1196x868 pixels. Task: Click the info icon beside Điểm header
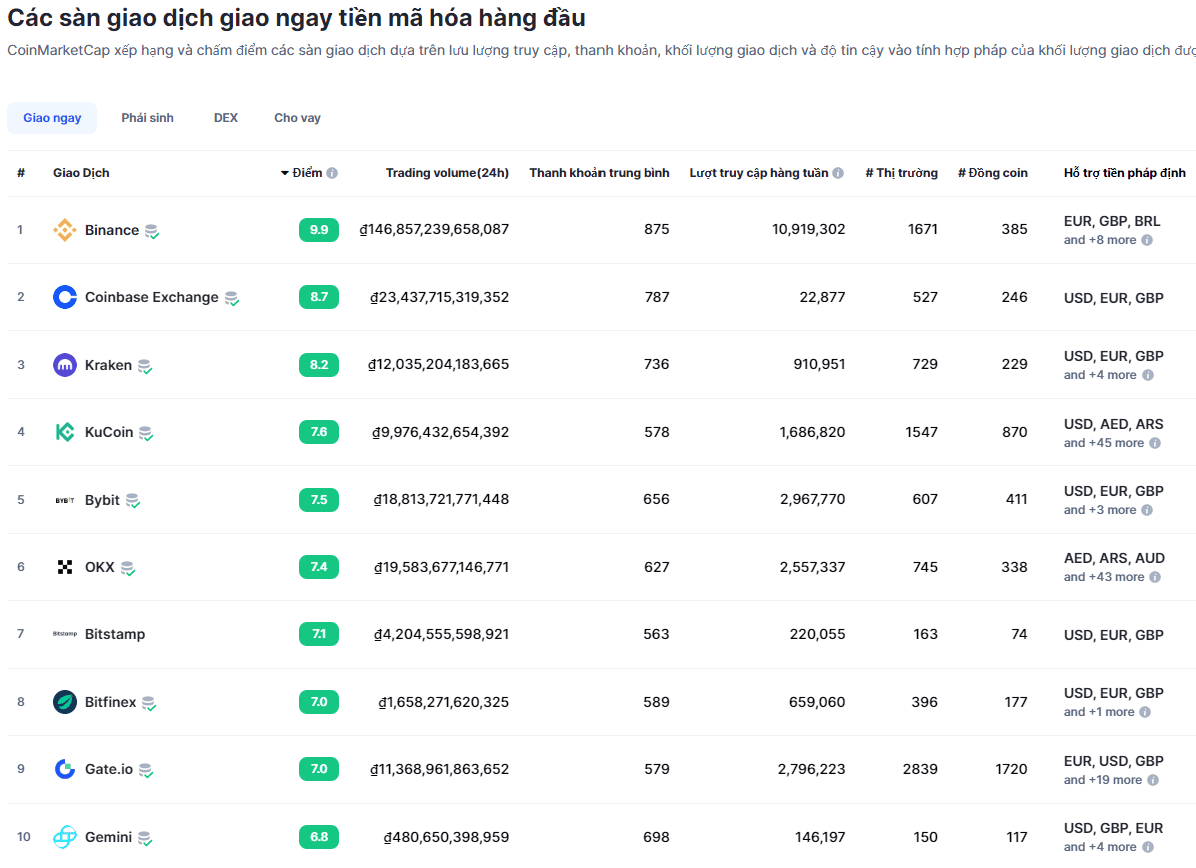pos(332,173)
